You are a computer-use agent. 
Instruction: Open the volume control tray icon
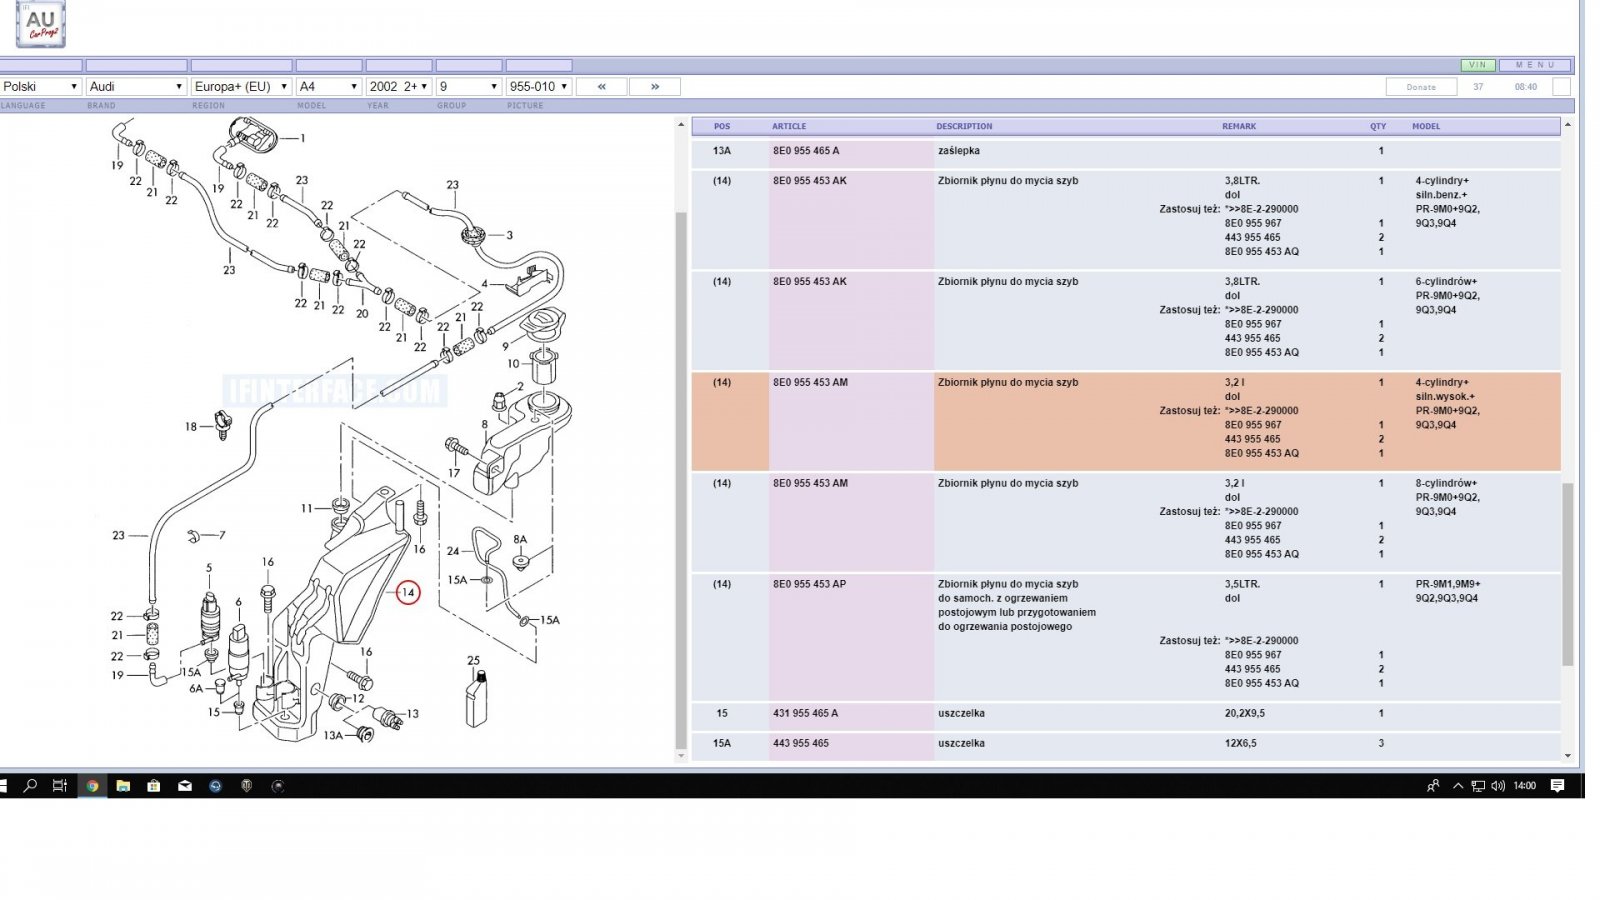(1498, 786)
